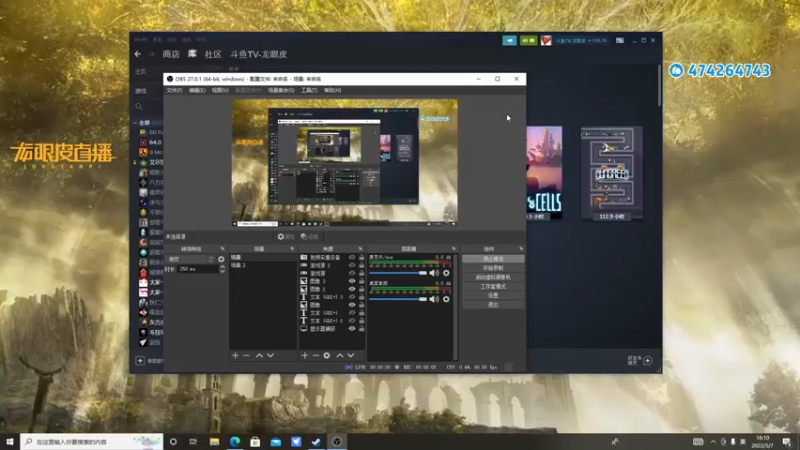The height and width of the screenshot is (450, 800).
Task: Open the 麦克风/Aux audio settings gear
Action: pos(446,273)
